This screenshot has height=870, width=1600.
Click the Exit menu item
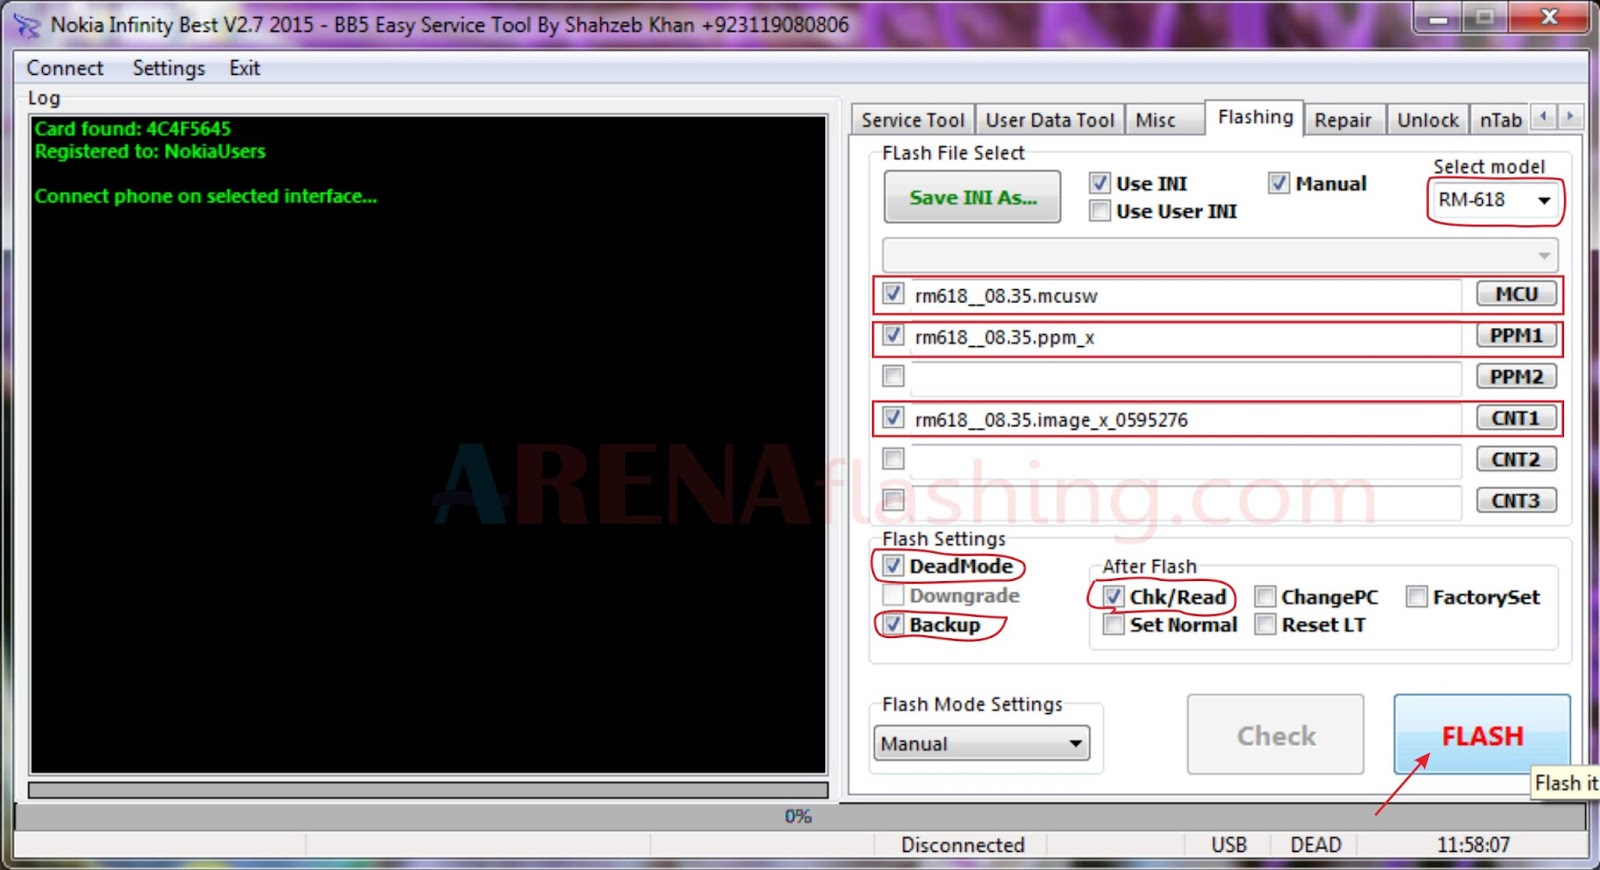[x=245, y=68]
